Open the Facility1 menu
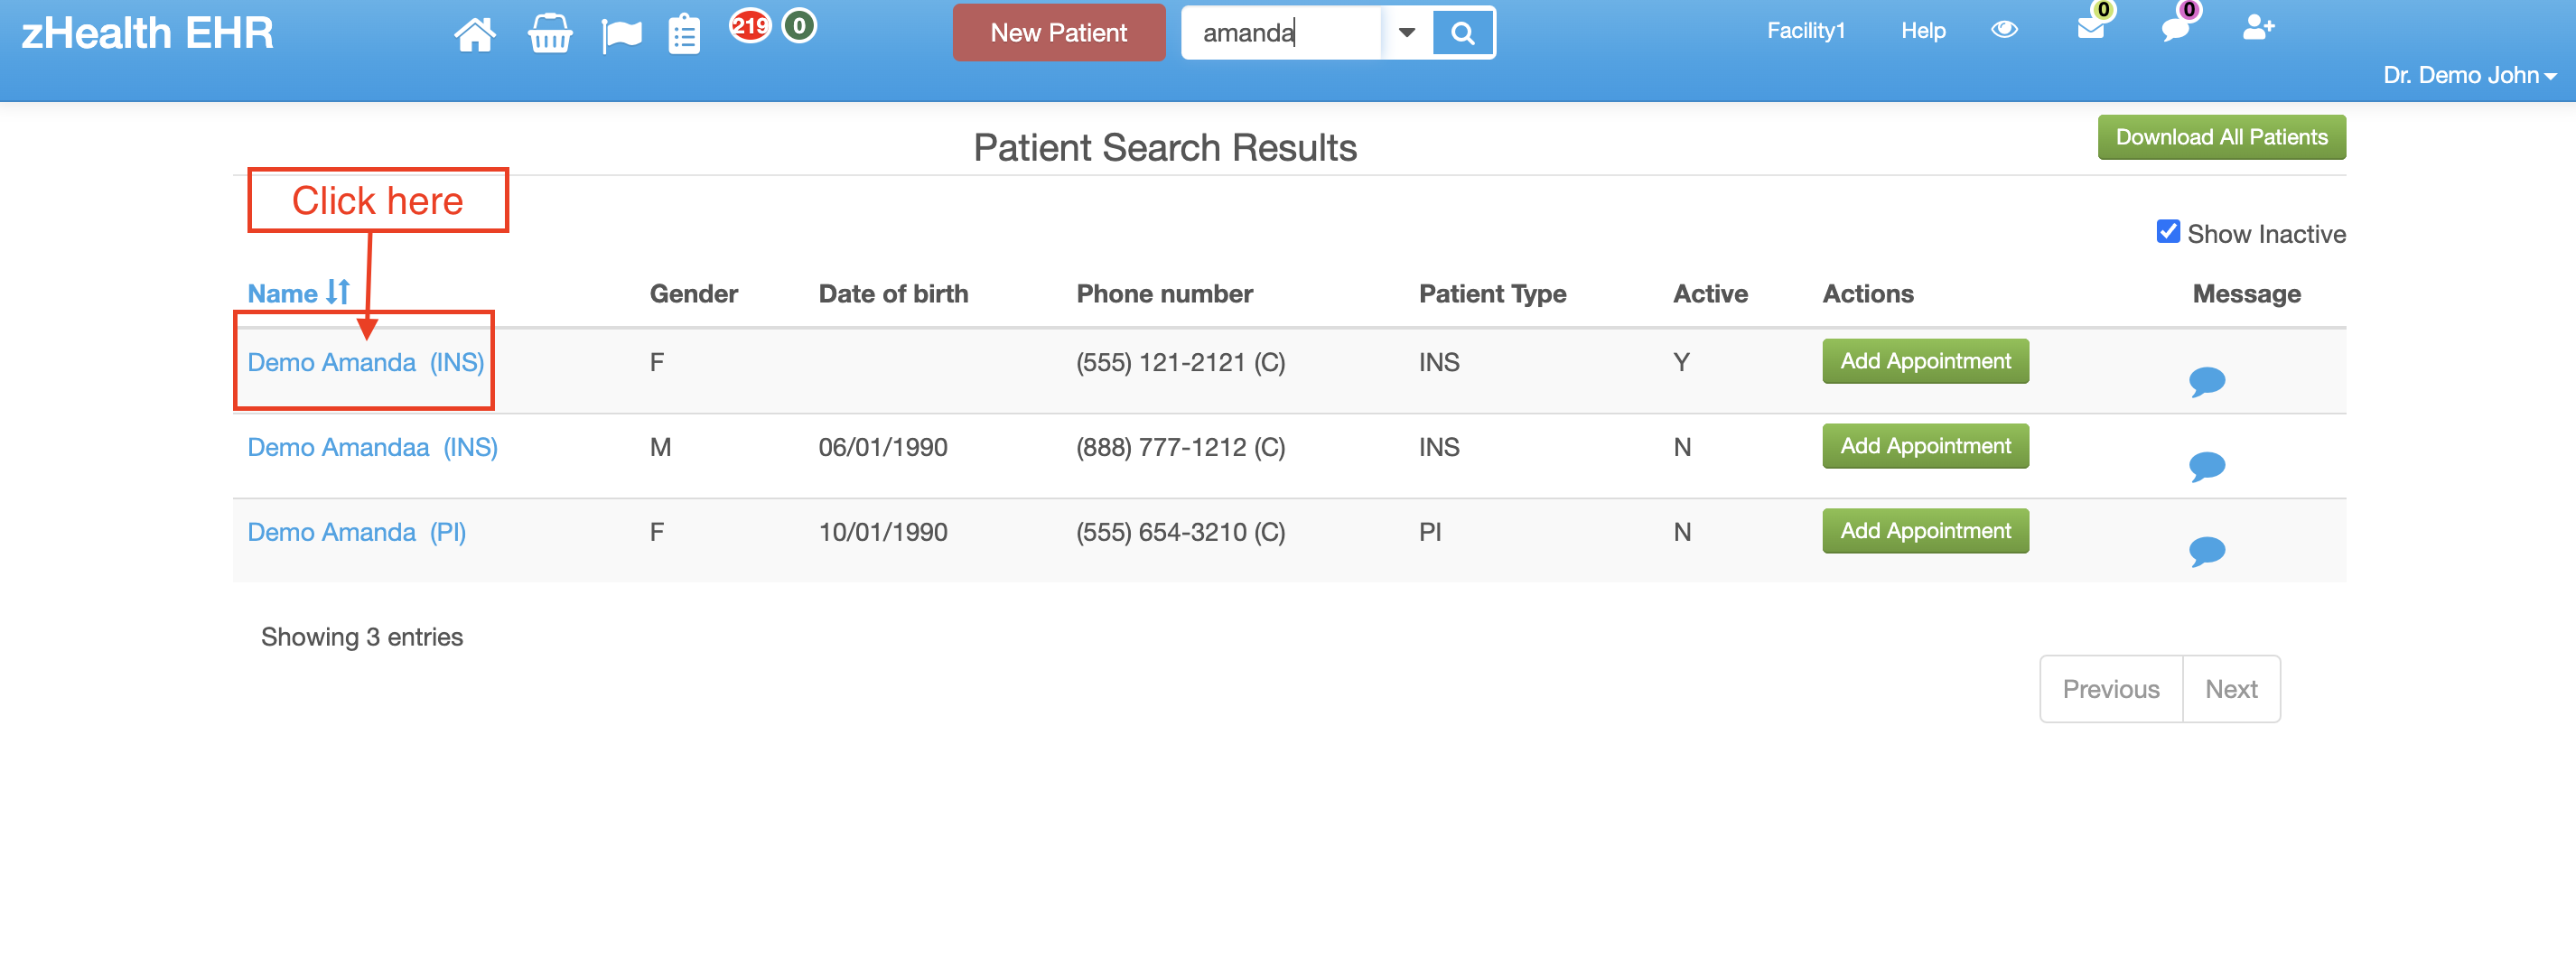 coord(1805,31)
